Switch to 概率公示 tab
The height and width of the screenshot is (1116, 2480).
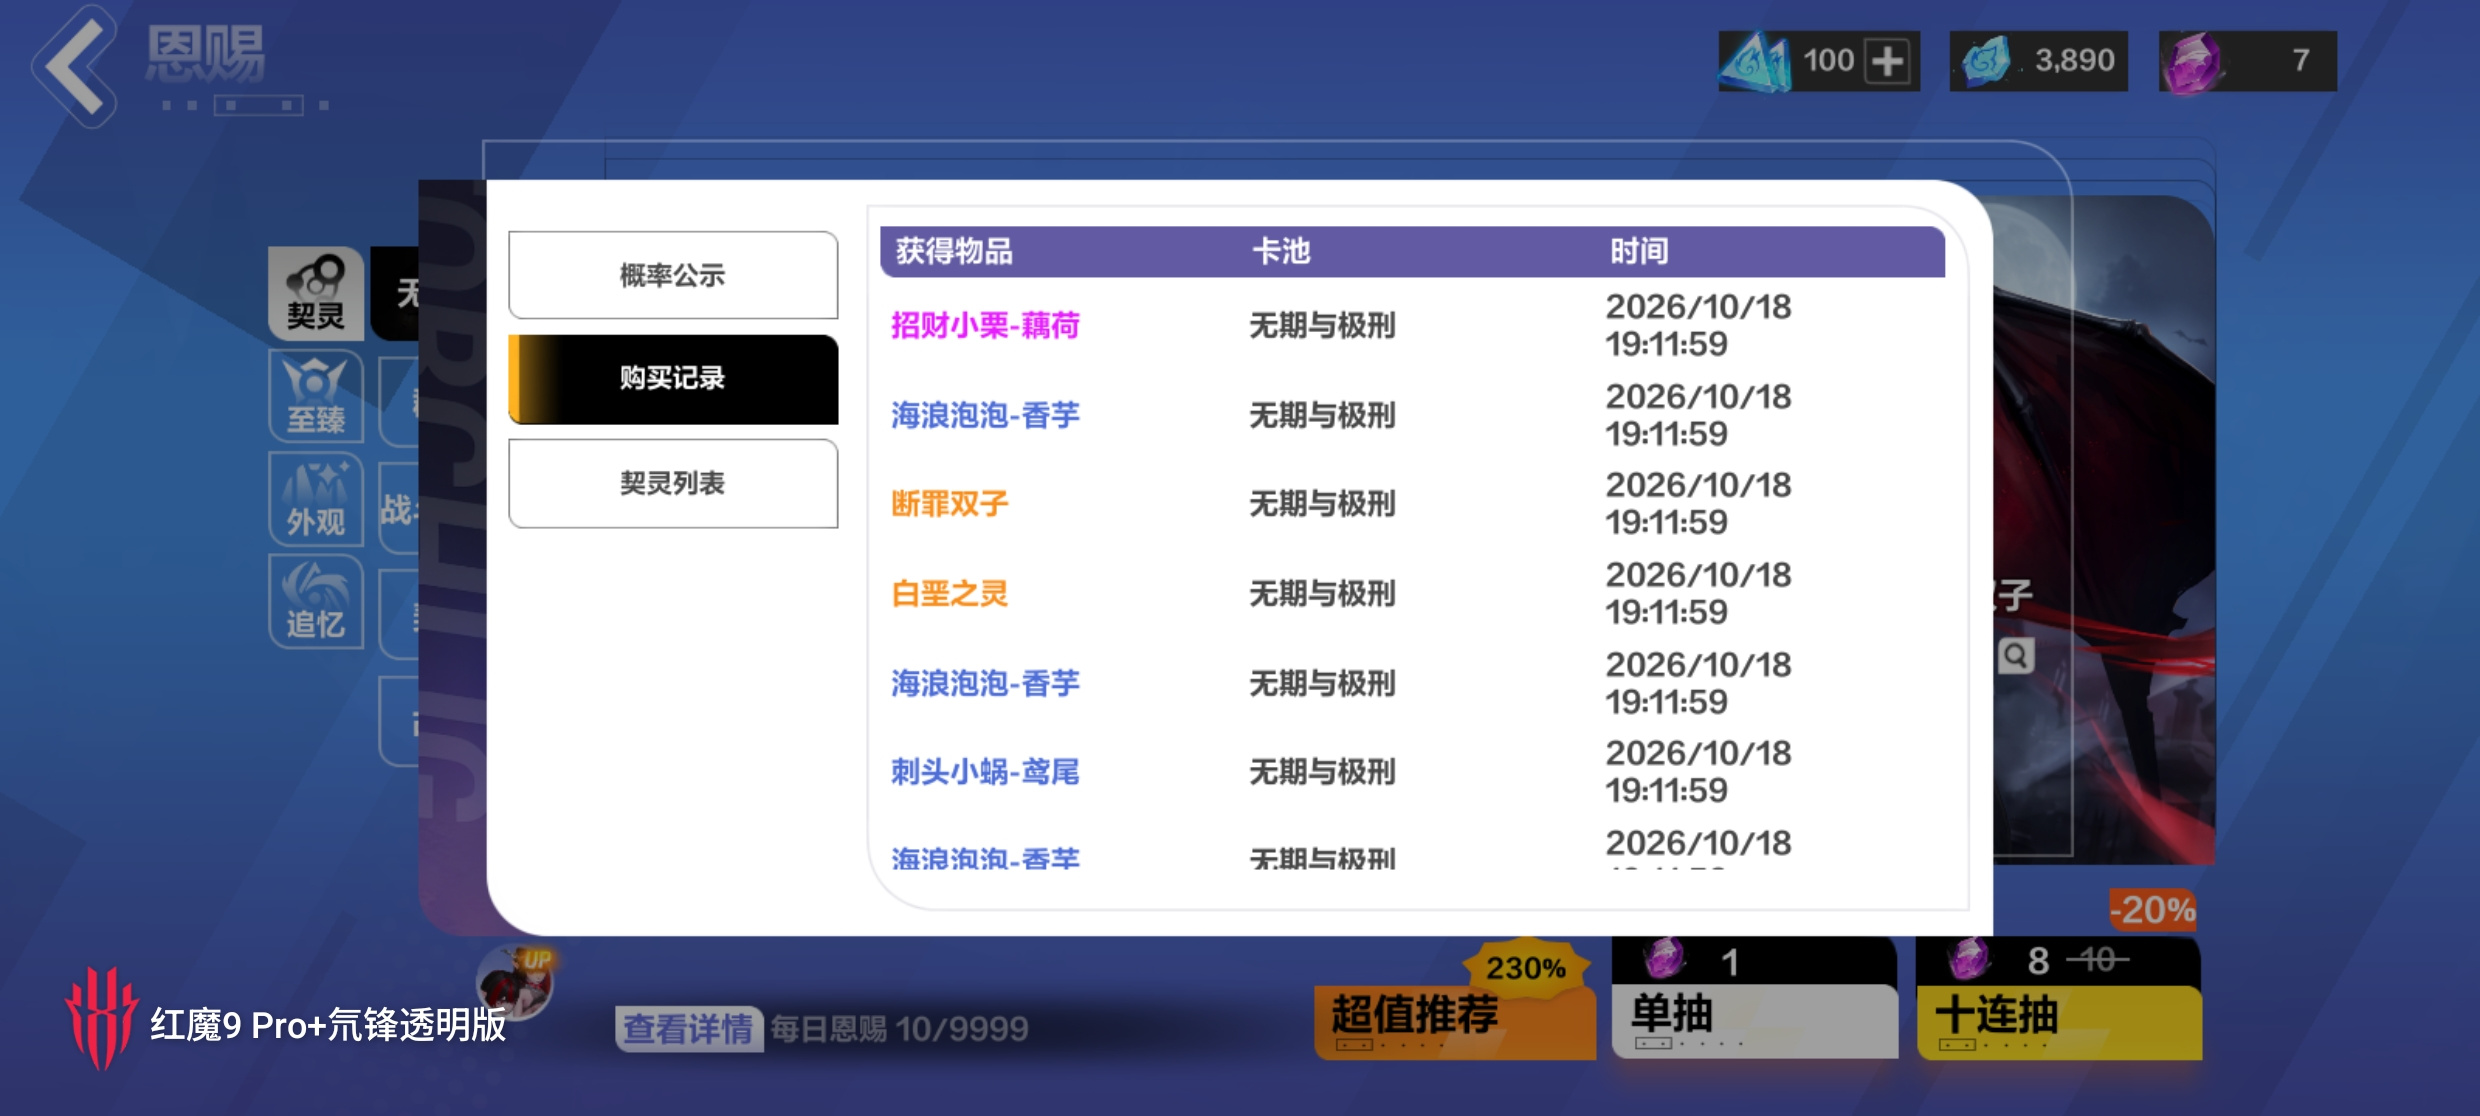pos(673,275)
